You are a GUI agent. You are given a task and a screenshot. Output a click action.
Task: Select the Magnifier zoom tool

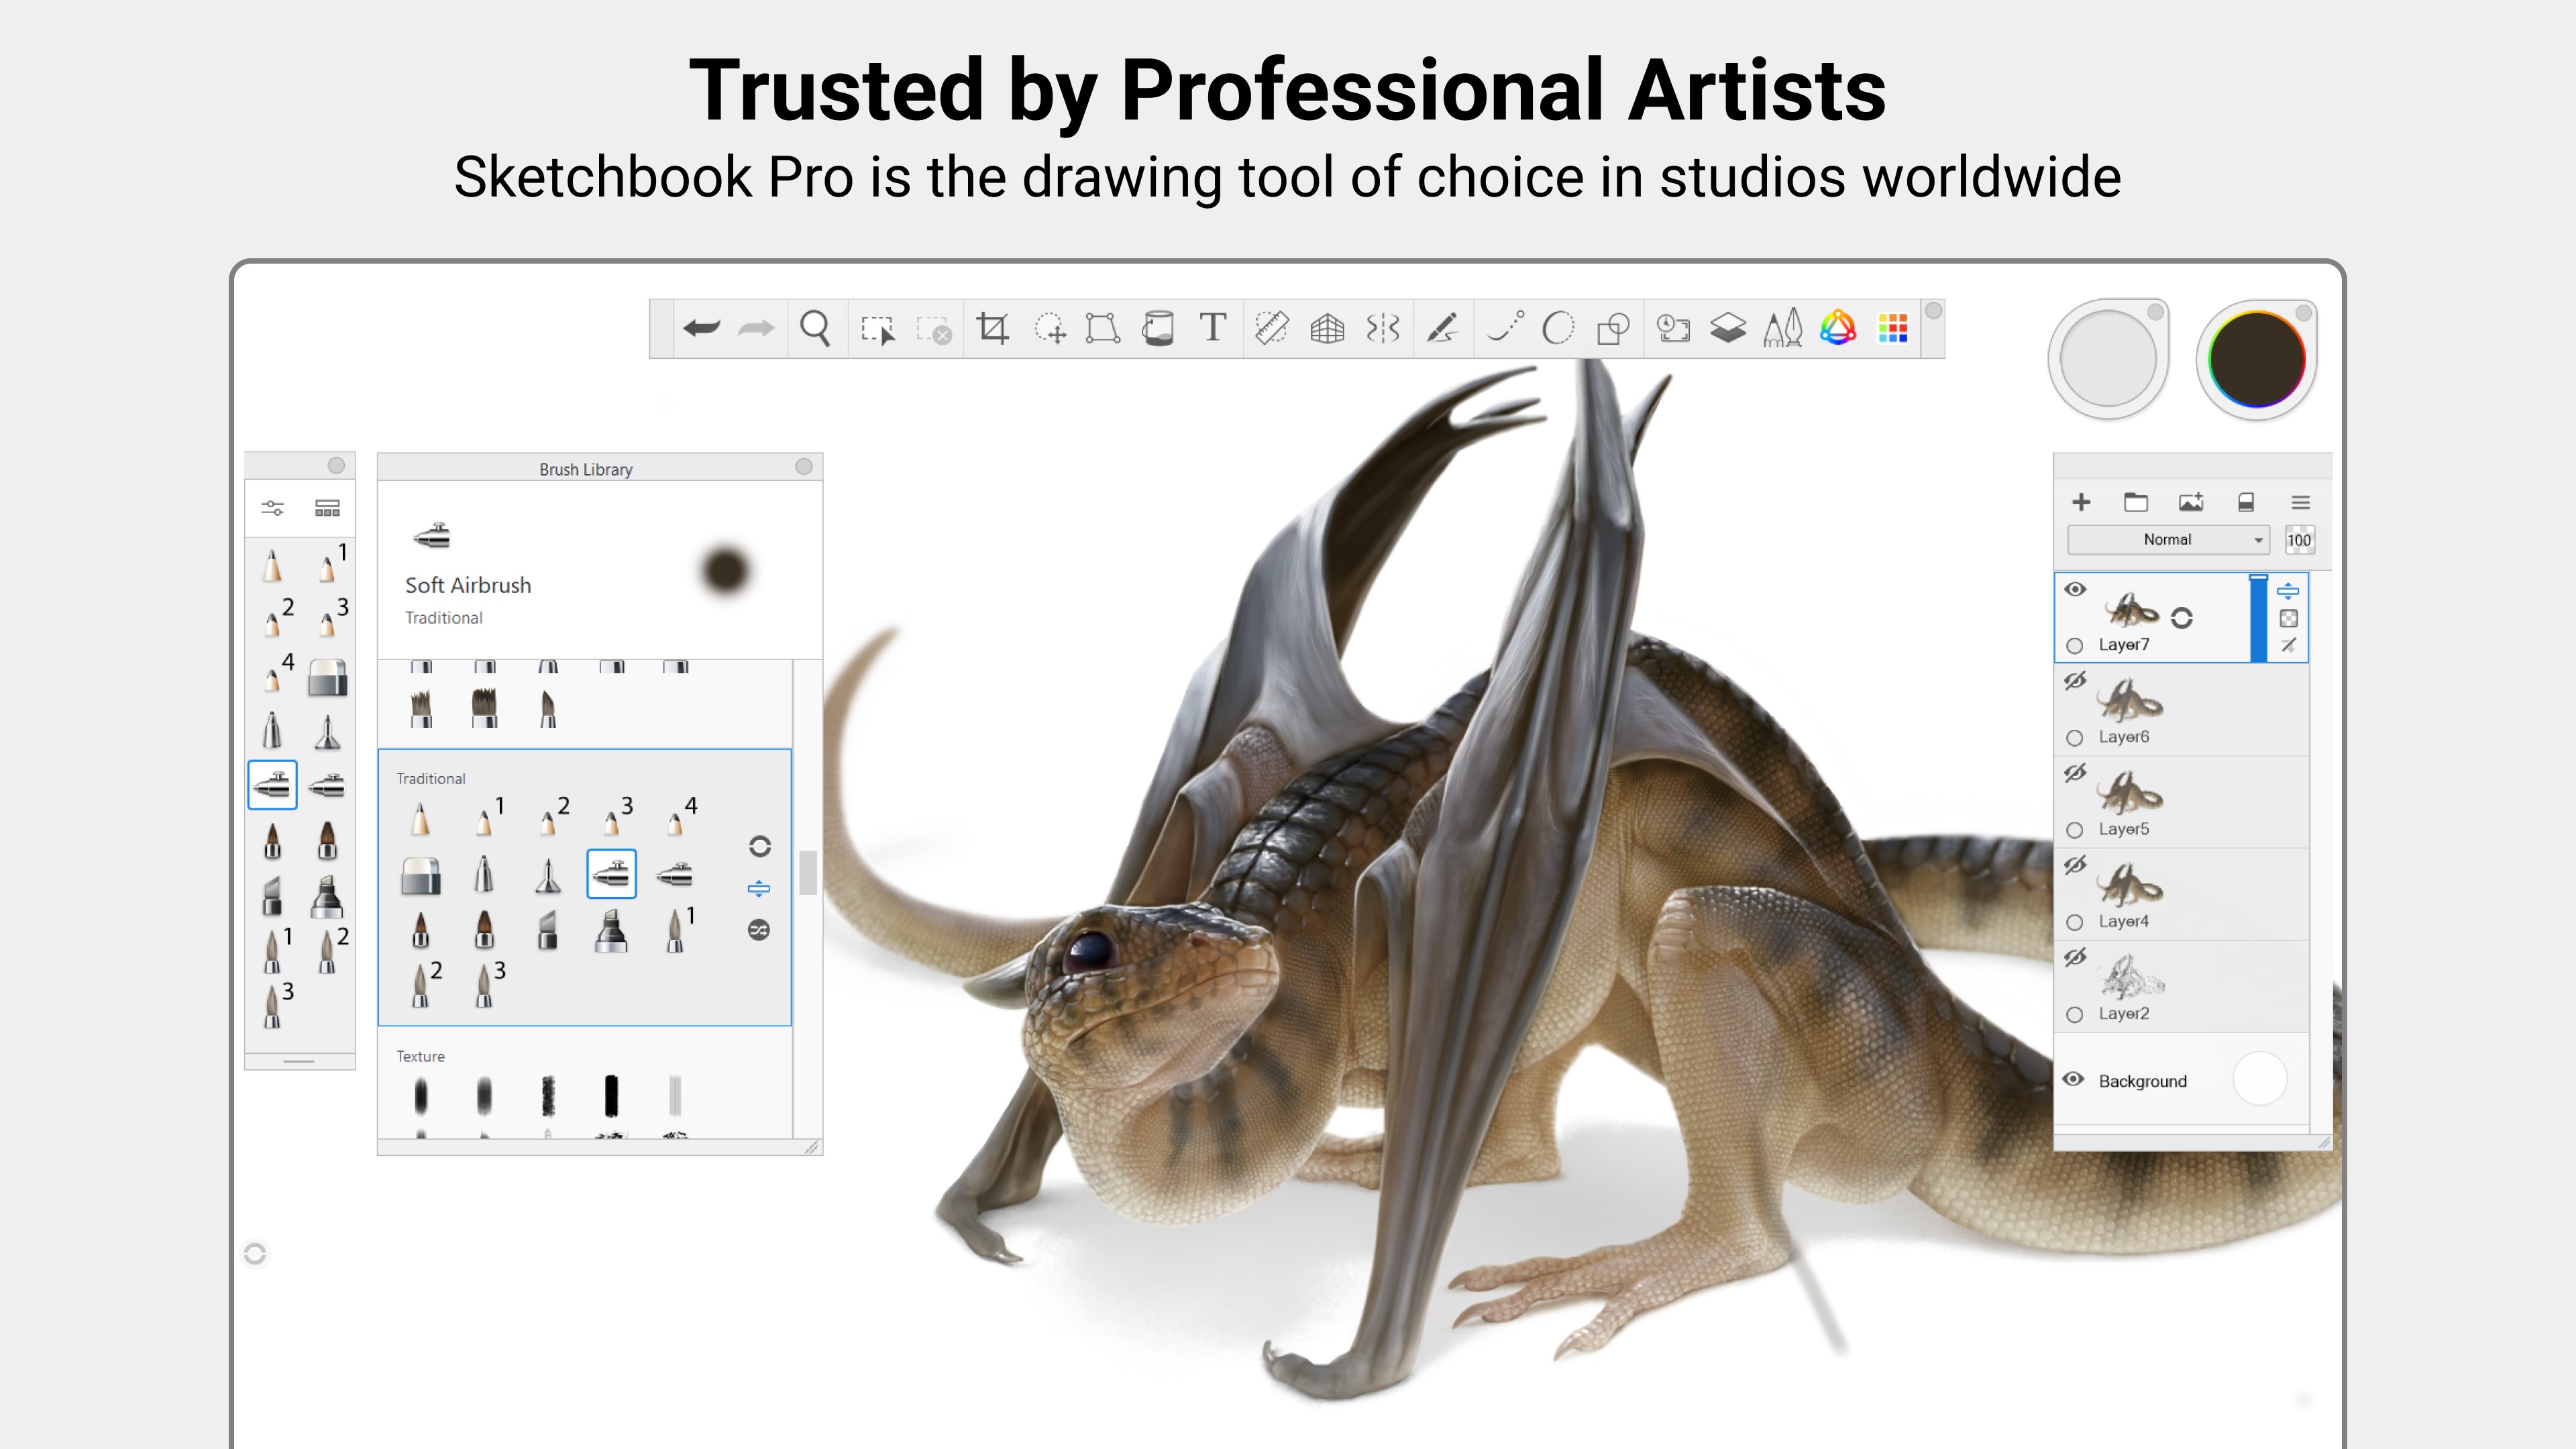click(x=816, y=328)
